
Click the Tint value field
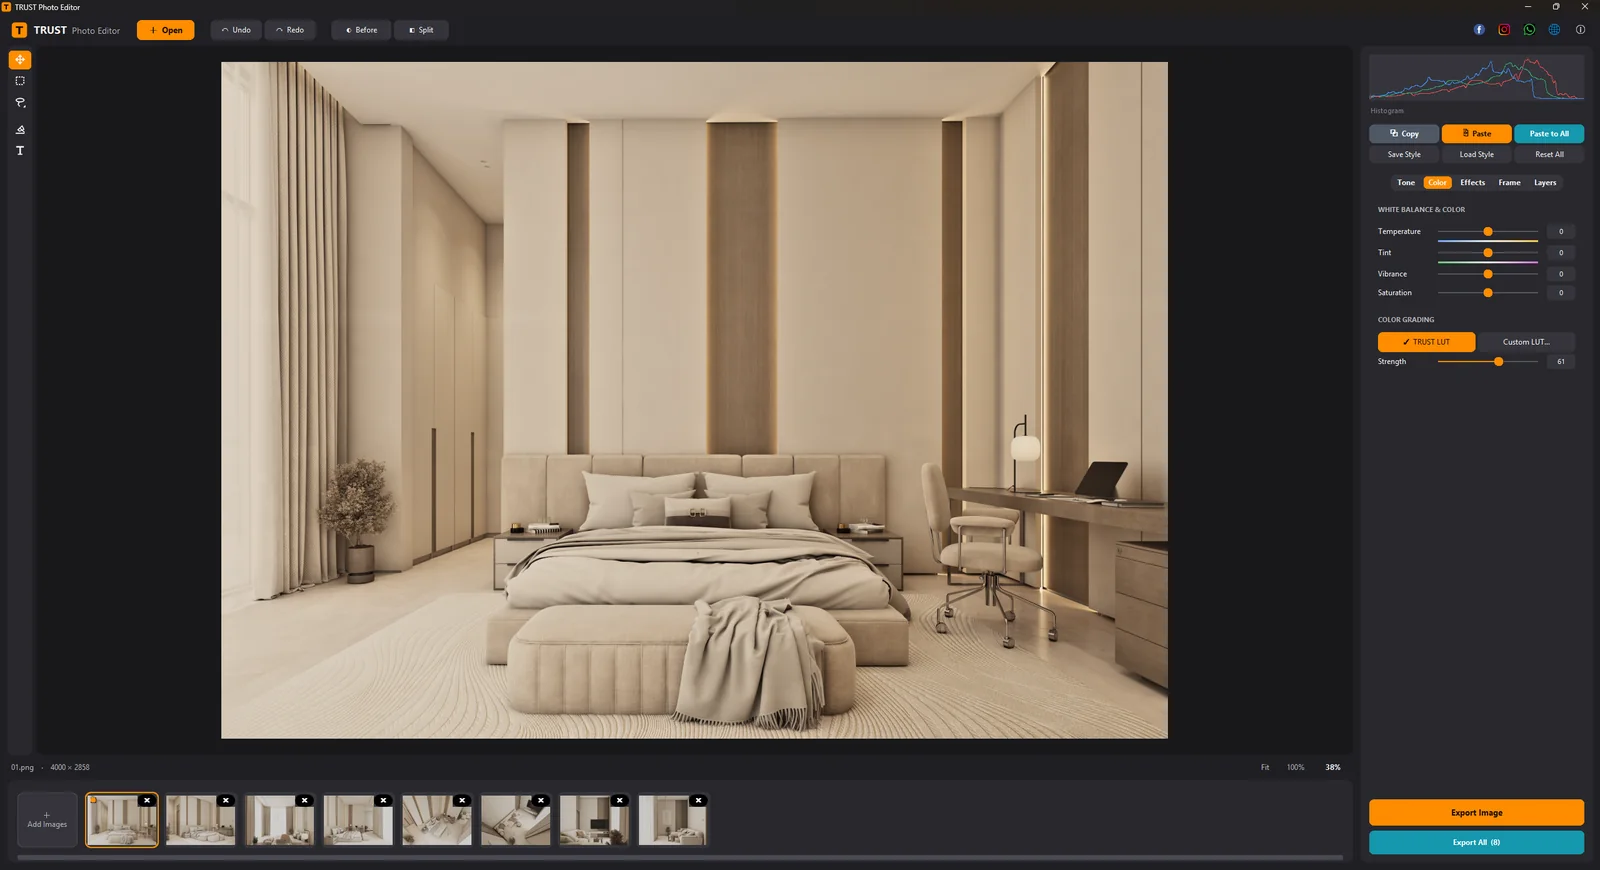pyautogui.click(x=1561, y=253)
